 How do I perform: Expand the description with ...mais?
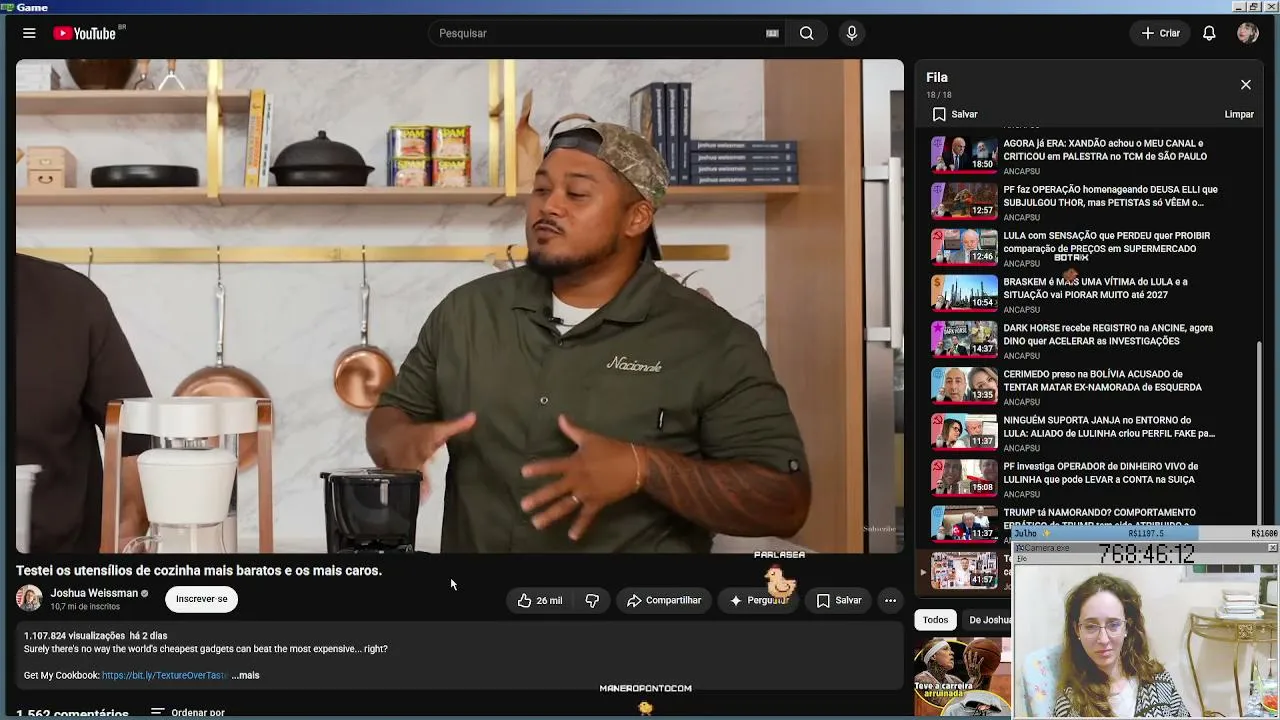coord(245,675)
